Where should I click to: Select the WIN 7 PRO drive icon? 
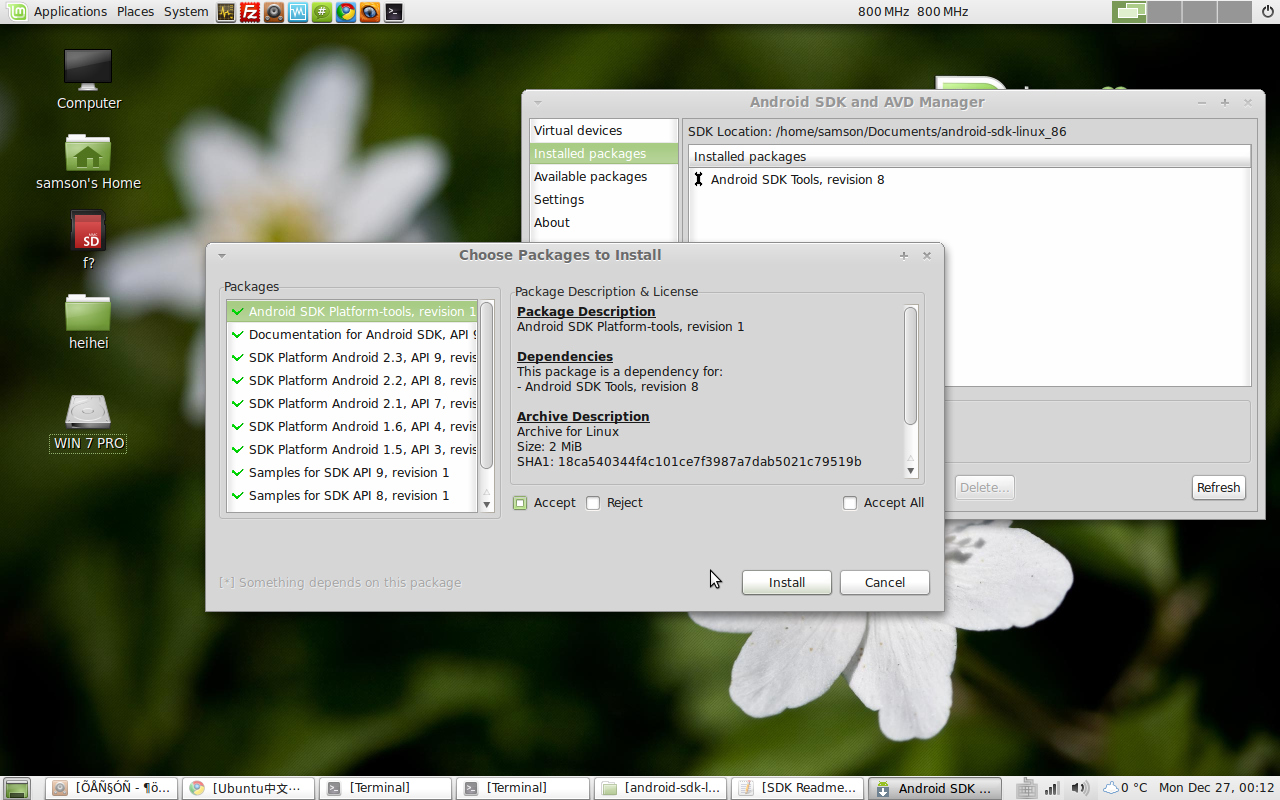(88, 422)
